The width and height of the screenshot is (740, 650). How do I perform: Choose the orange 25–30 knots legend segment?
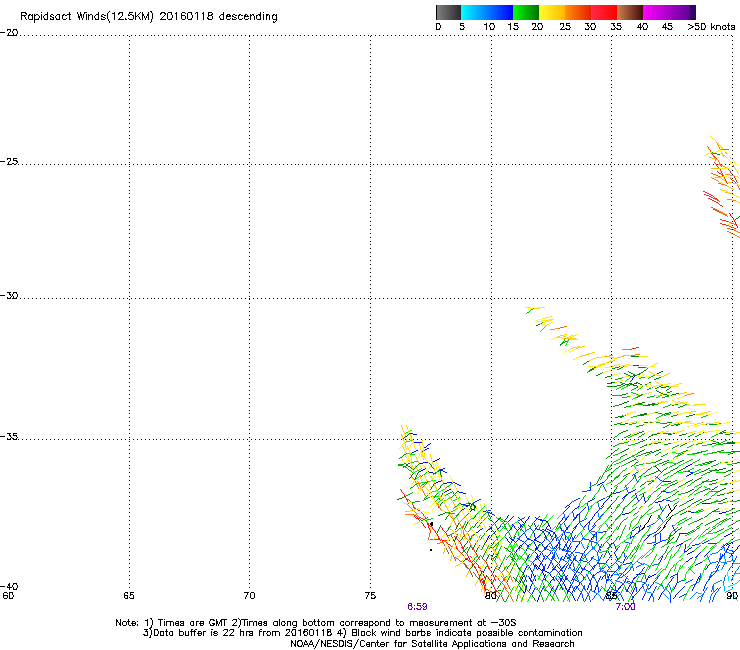click(578, 12)
